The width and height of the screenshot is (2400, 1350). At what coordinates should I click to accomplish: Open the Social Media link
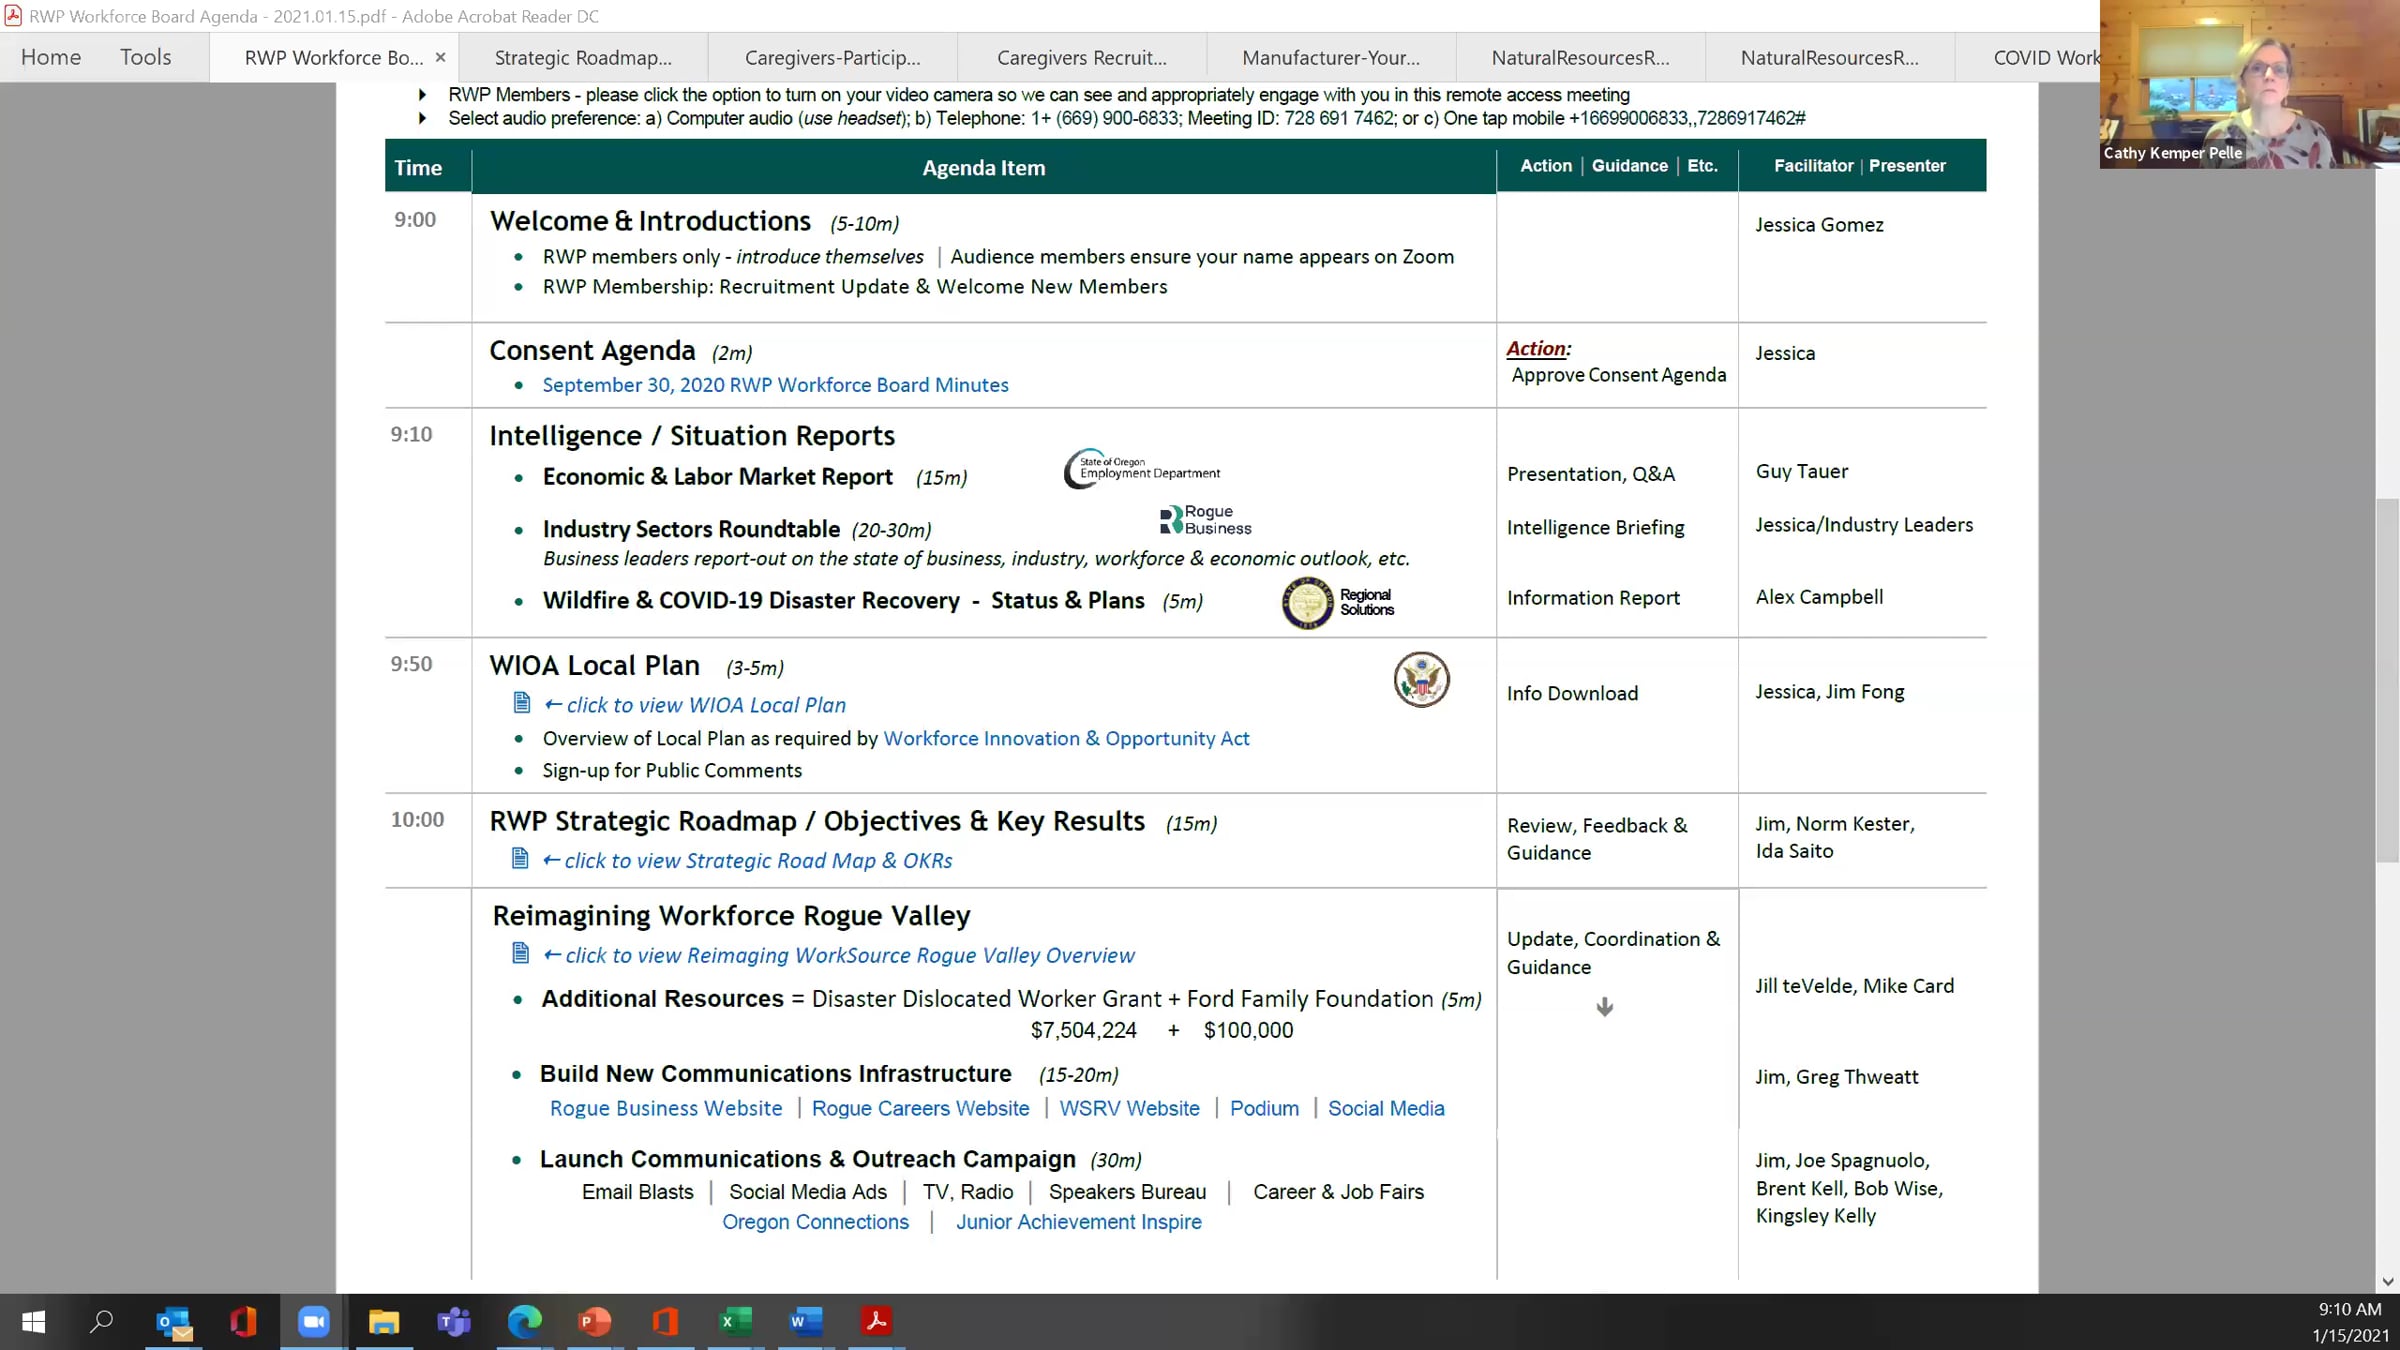coord(1386,1108)
